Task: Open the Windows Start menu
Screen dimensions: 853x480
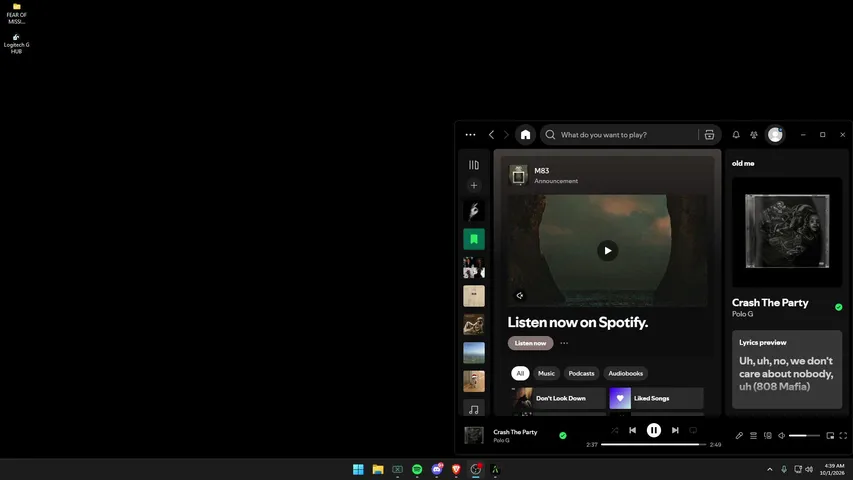Action: 358,469
